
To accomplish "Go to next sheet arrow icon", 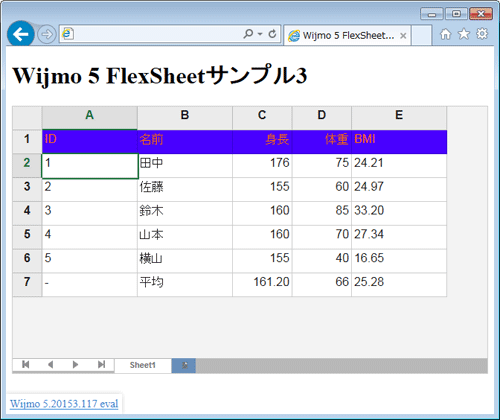I will [75, 365].
